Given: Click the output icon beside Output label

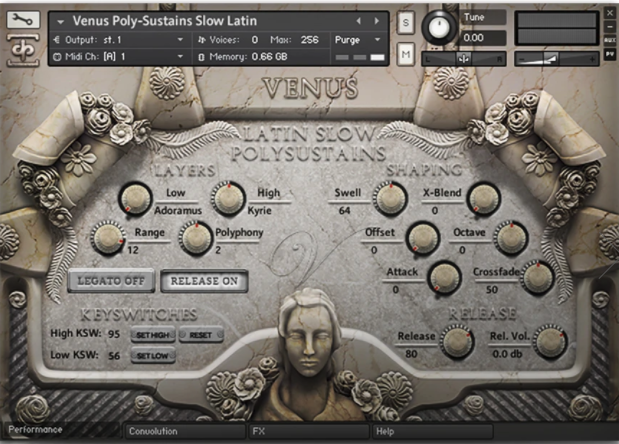Looking at the screenshot, I should tap(56, 40).
